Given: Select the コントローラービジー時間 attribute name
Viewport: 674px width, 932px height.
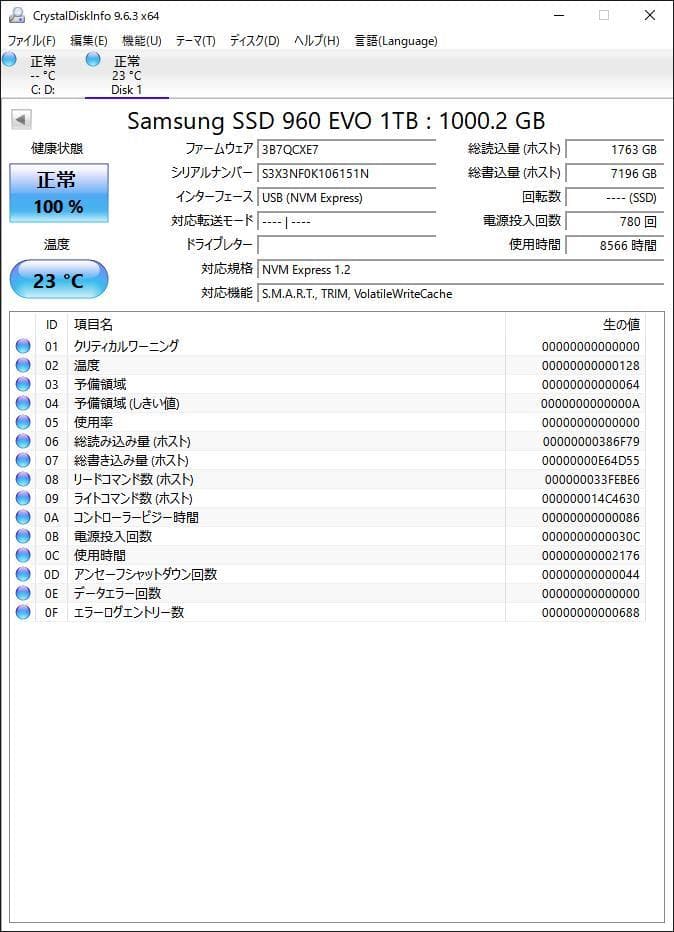Looking at the screenshot, I should click(x=136, y=517).
